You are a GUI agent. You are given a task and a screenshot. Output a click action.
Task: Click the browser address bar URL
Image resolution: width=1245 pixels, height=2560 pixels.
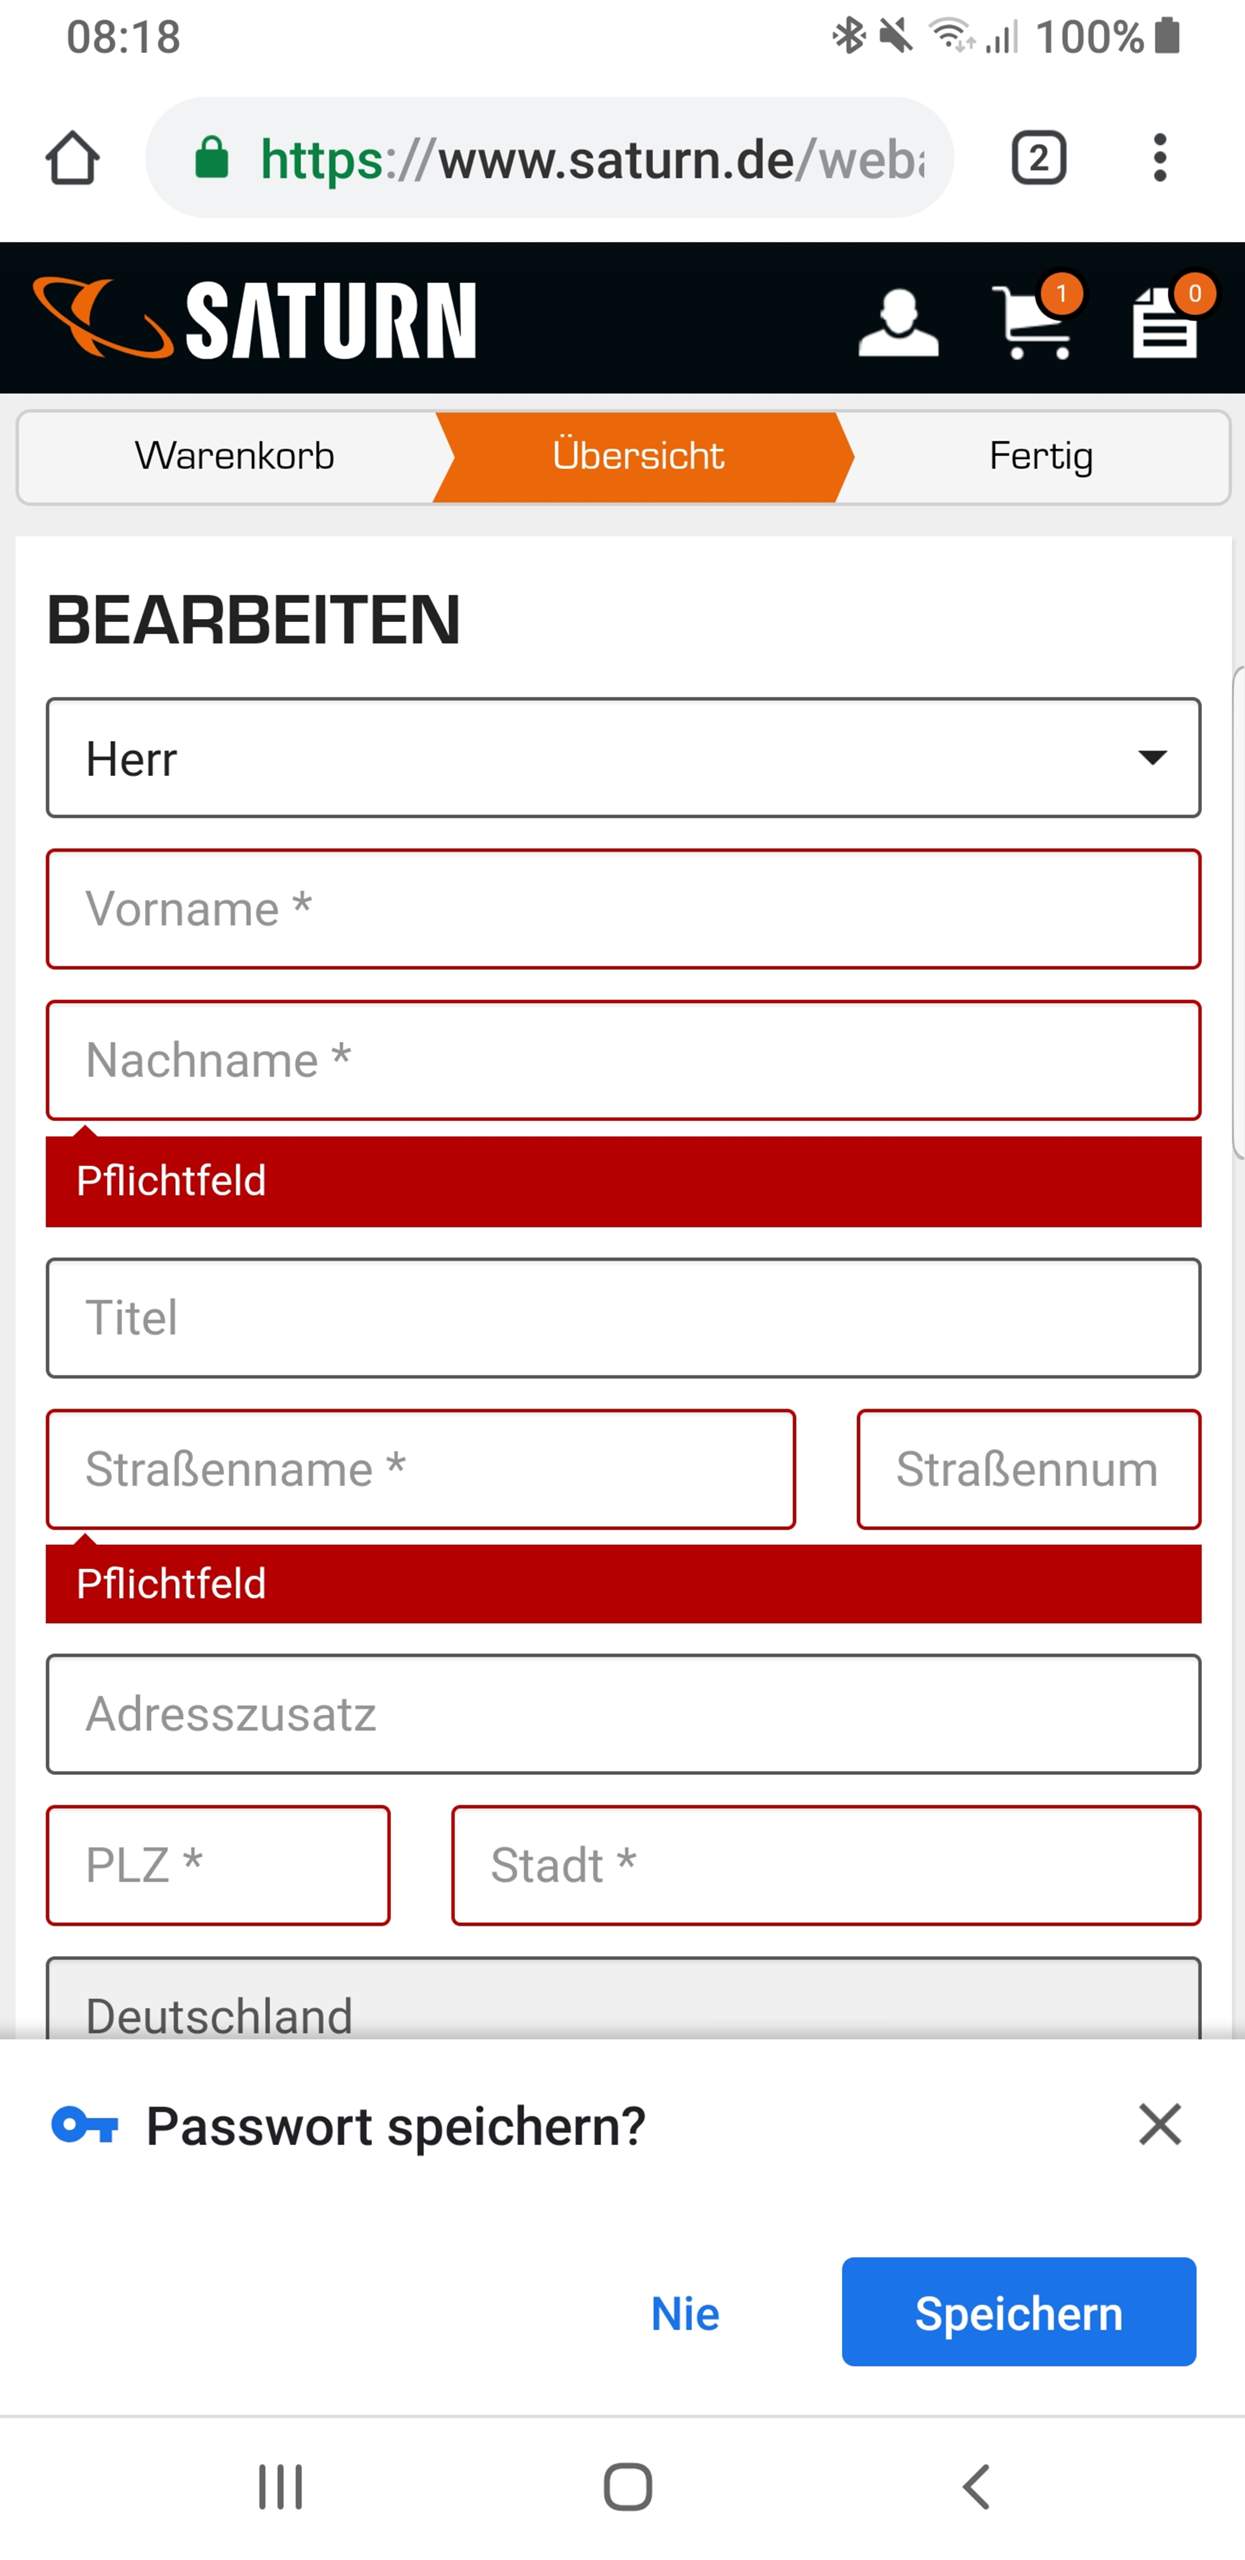[590, 158]
